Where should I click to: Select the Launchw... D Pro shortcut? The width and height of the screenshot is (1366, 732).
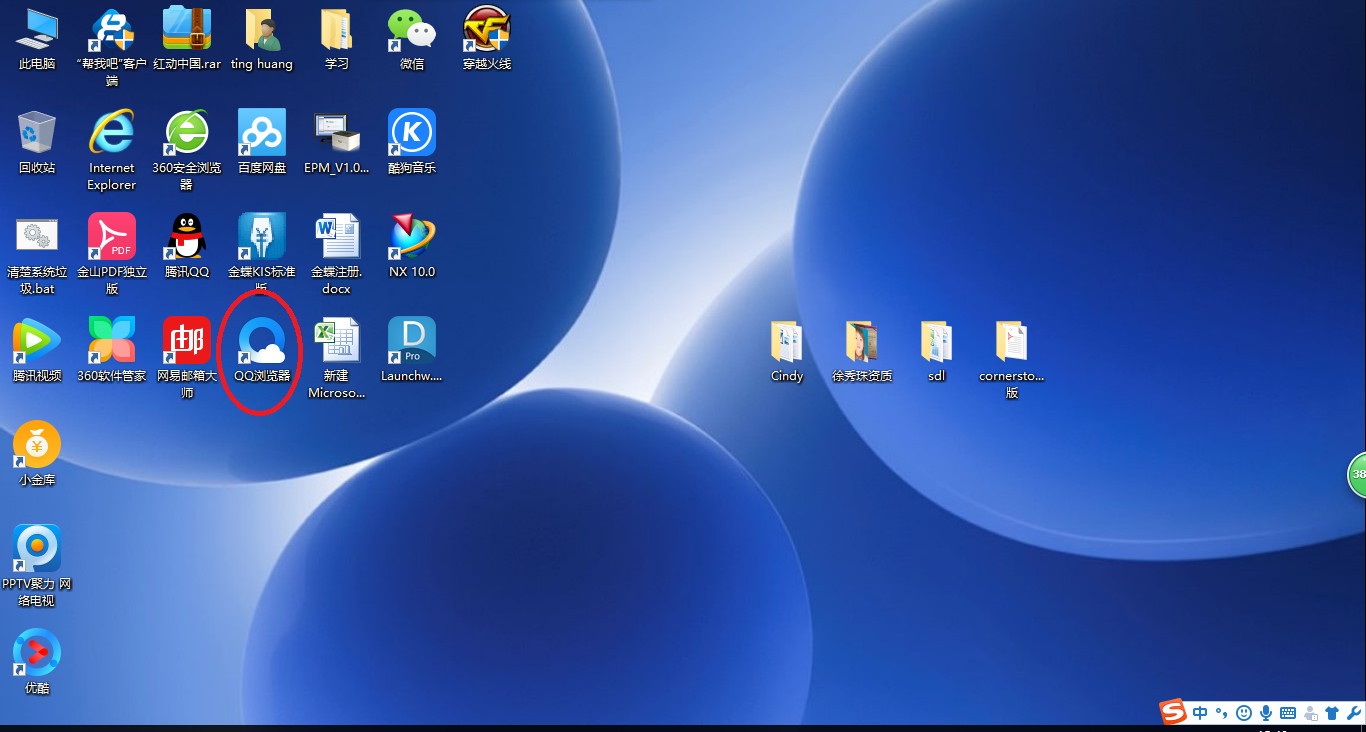click(412, 350)
